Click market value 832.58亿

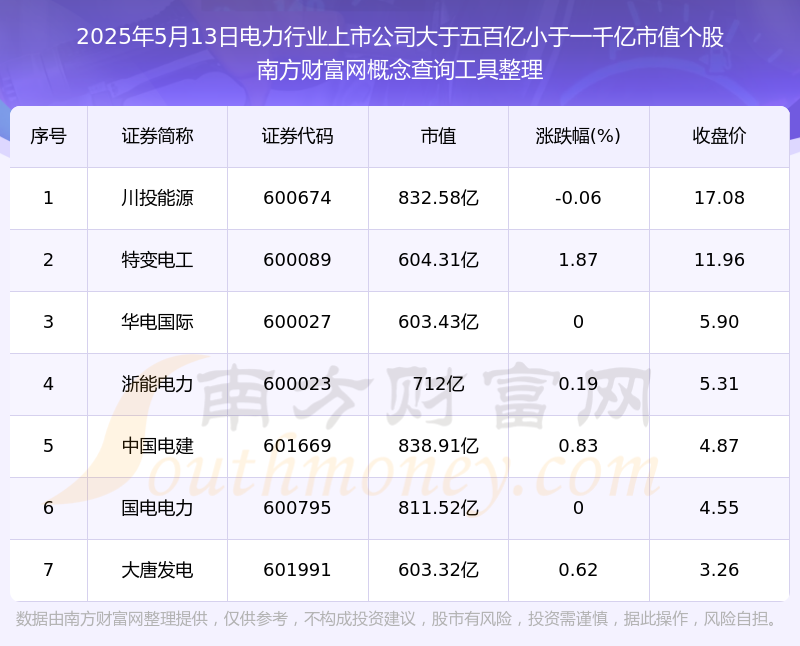[438, 198]
